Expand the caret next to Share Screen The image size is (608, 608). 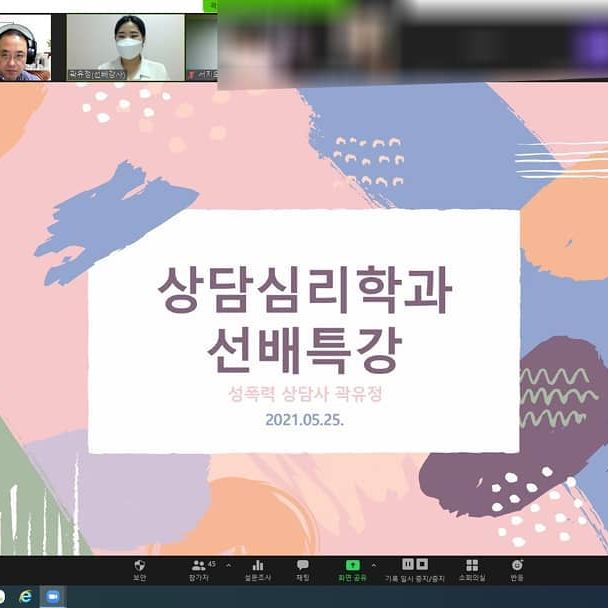374,565
